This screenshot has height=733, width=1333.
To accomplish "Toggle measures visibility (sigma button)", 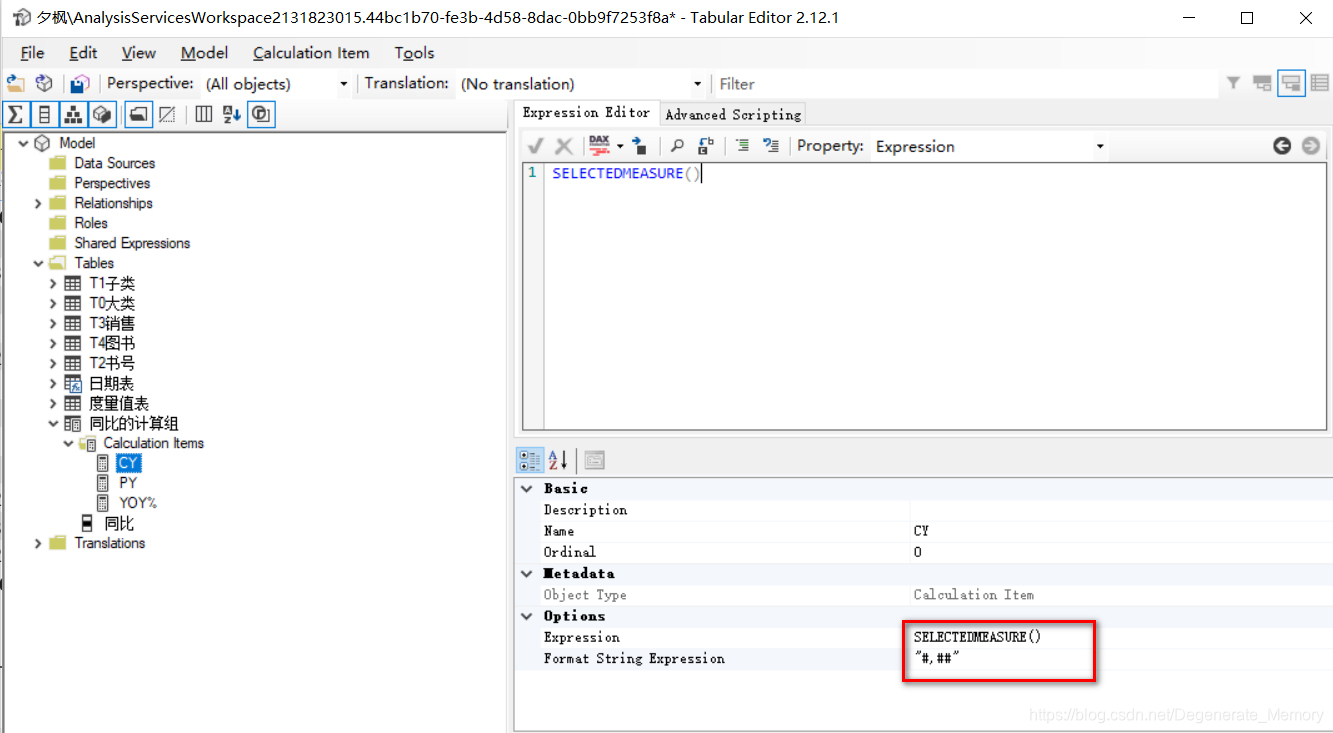I will 15,114.
